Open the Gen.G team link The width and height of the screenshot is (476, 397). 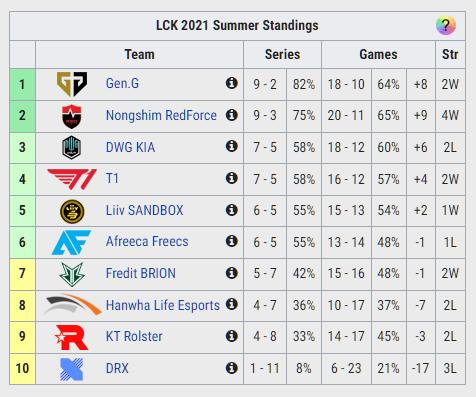(x=122, y=83)
